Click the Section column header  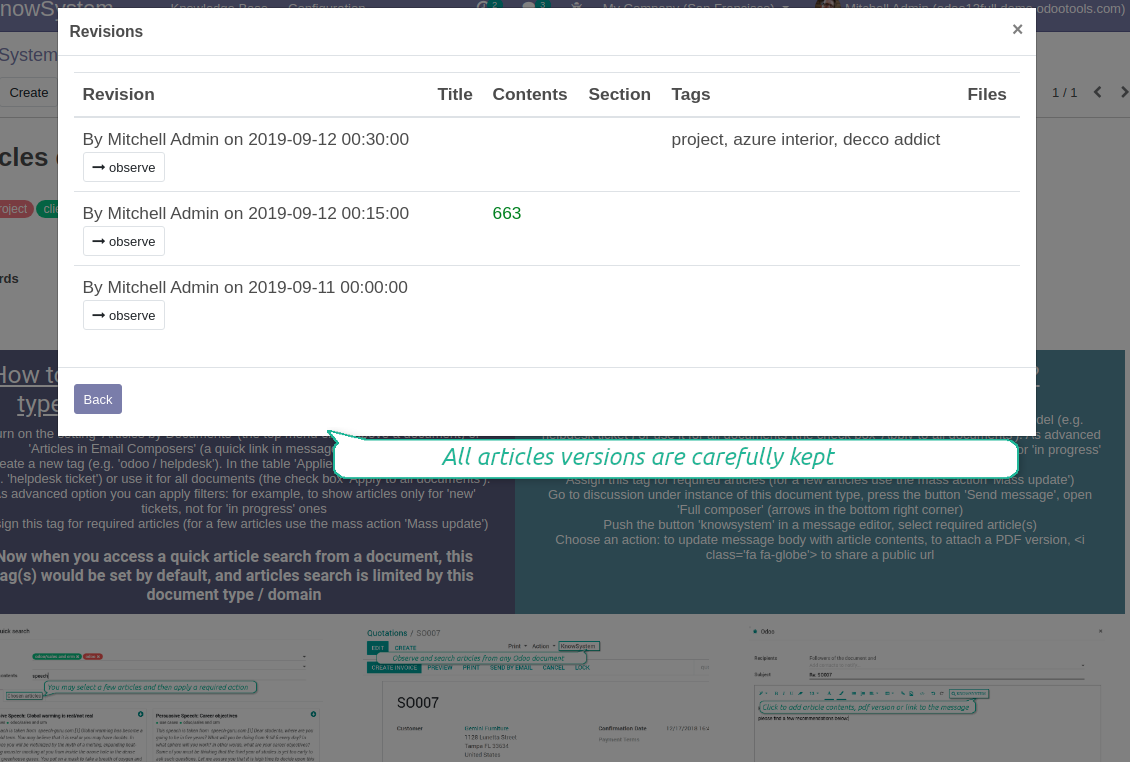coord(619,94)
